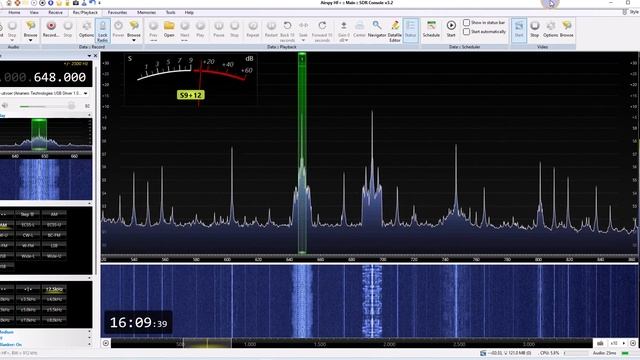Open the Memories ribbon tab

pos(147,13)
